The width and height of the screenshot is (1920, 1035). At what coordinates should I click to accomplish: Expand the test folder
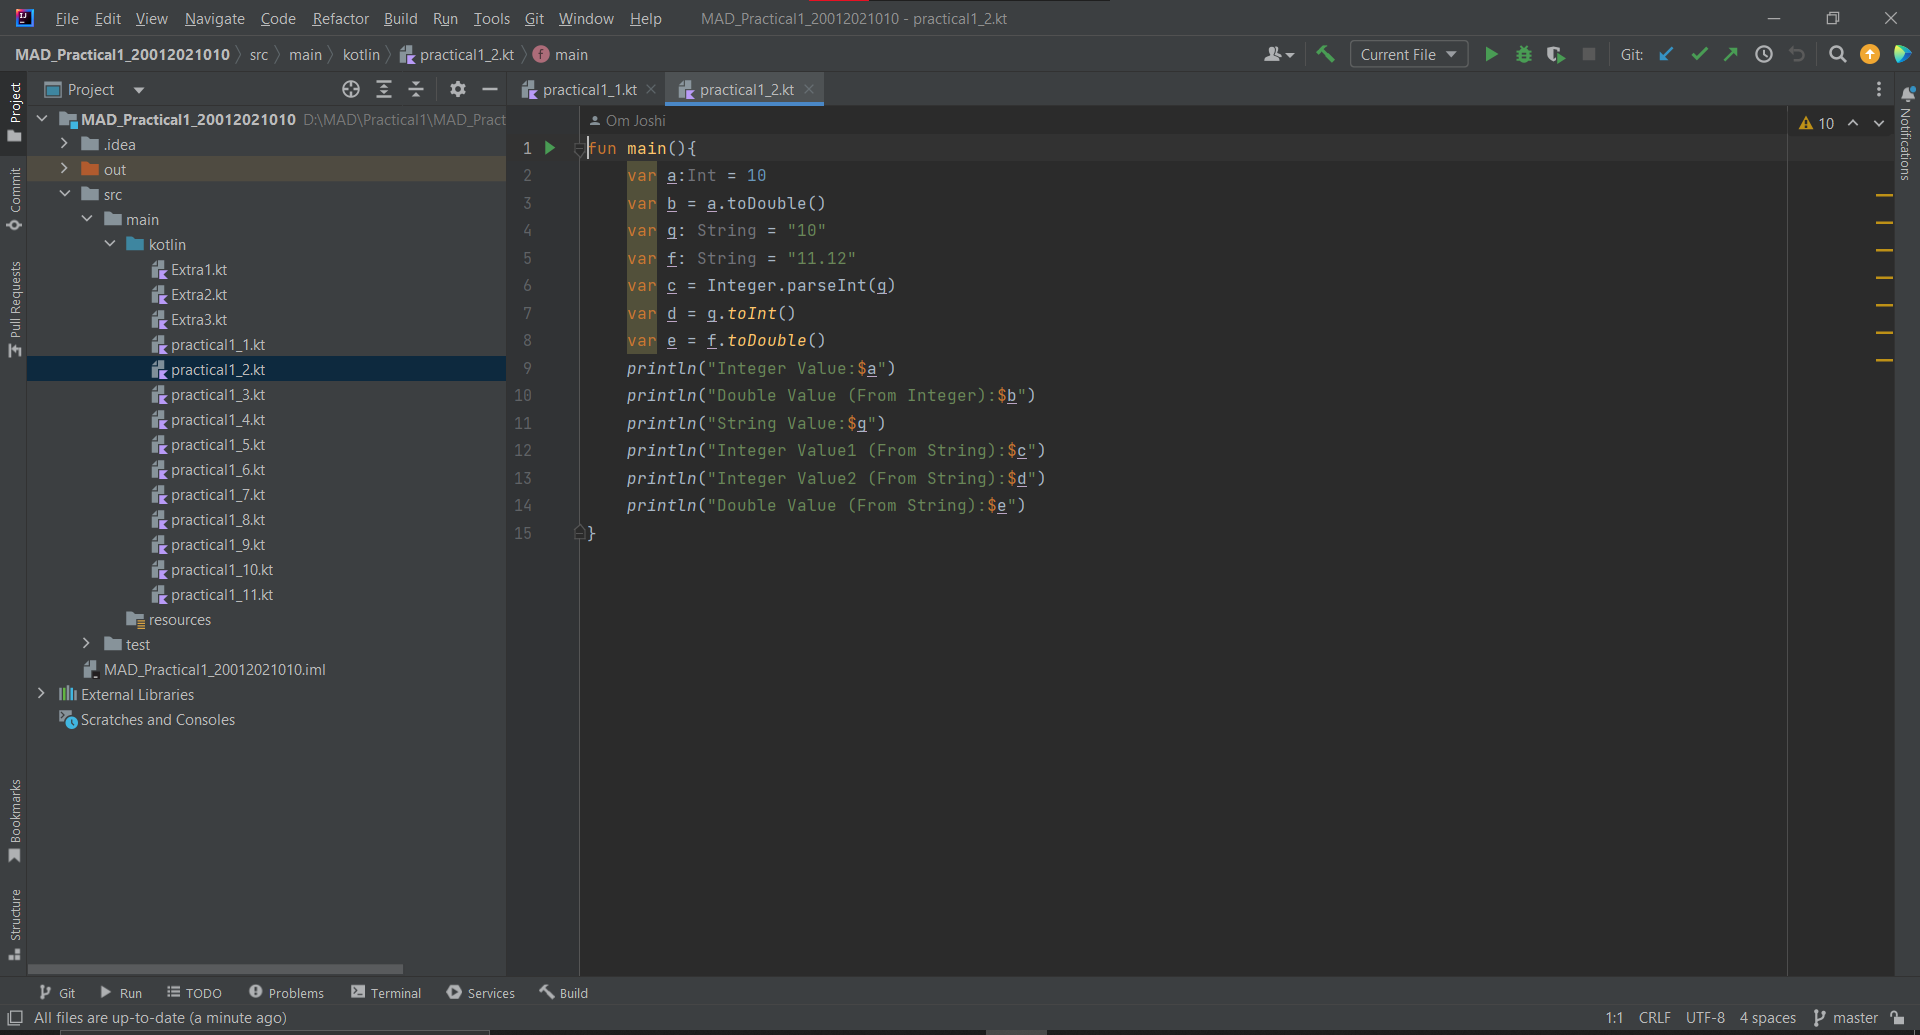[x=87, y=644]
